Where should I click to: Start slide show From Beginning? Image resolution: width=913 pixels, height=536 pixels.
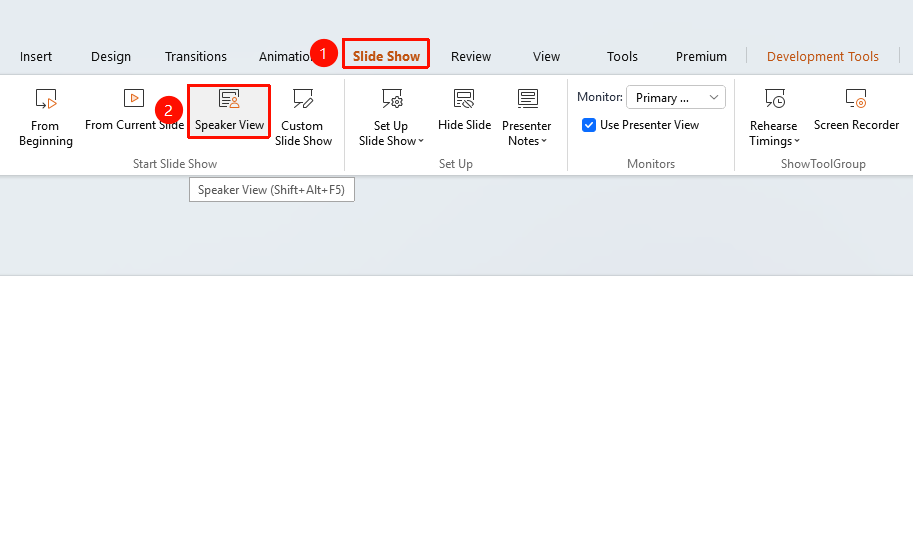point(45,118)
